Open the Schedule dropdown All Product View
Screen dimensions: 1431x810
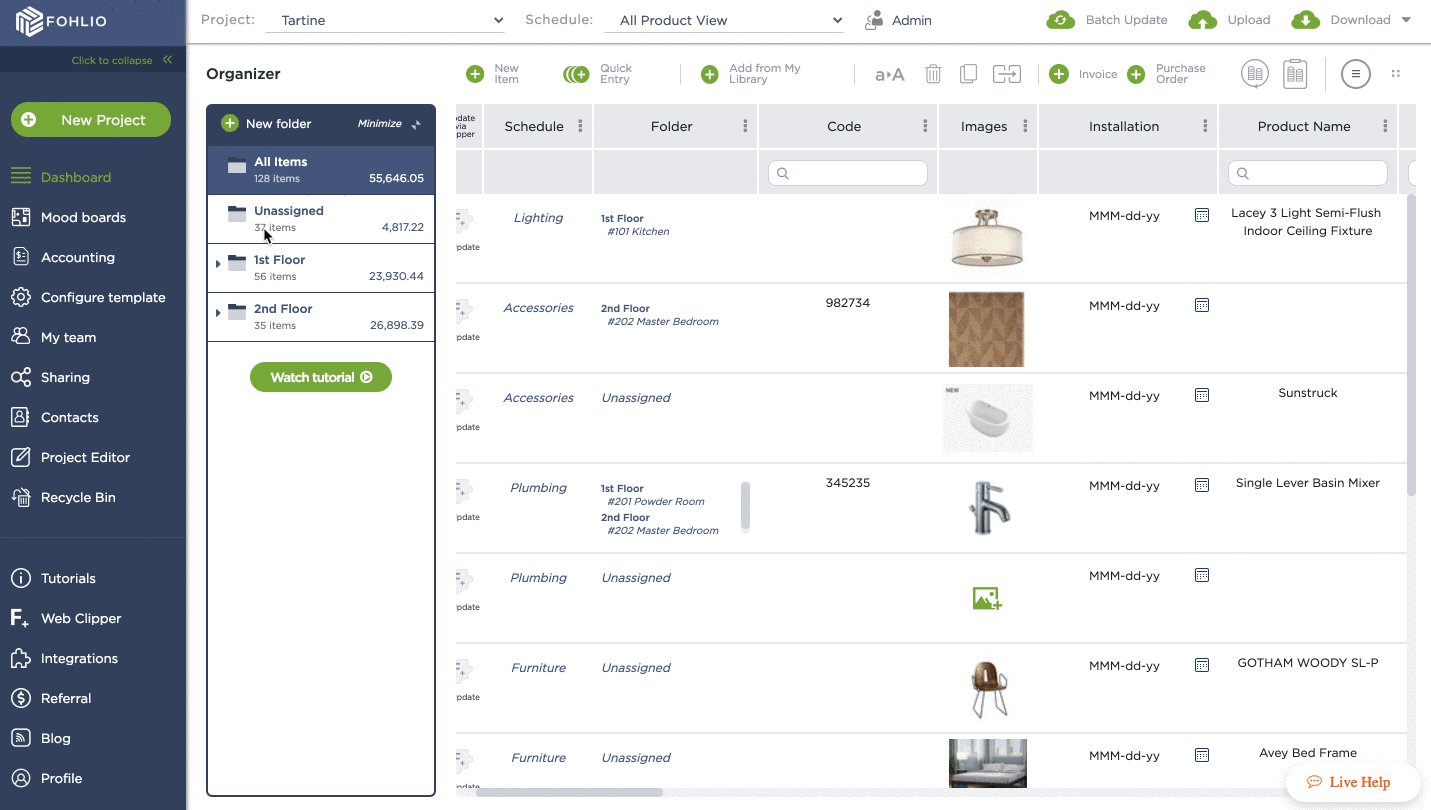tap(724, 20)
